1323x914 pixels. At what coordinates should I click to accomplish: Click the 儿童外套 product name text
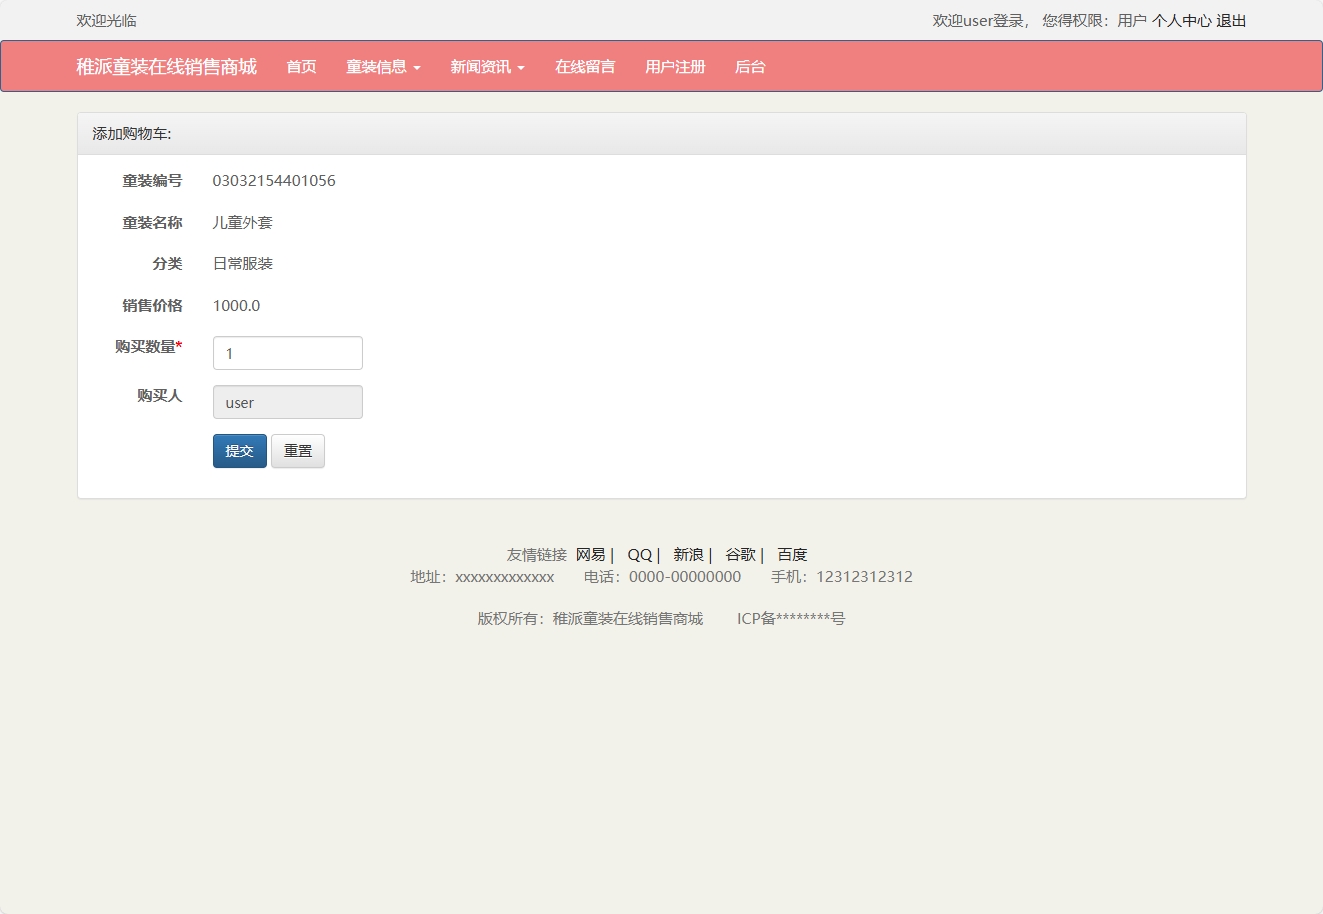[242, 222]
